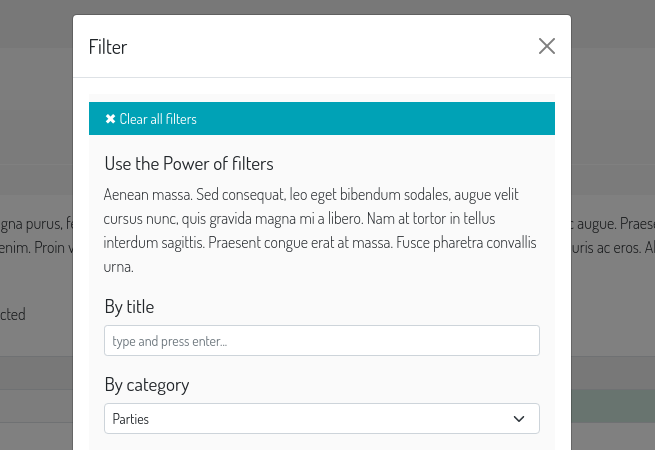Click the 'Use the Power of filters' heading
Image resolution: width=655 pixels, height=450 pixels.
(x=189, y=164)
